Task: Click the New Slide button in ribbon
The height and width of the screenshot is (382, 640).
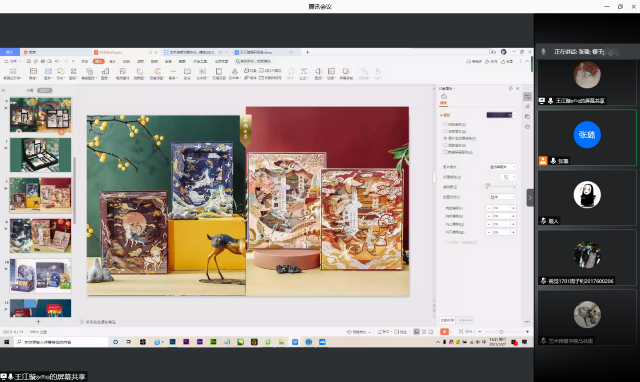Action: (x=13, y=73)
